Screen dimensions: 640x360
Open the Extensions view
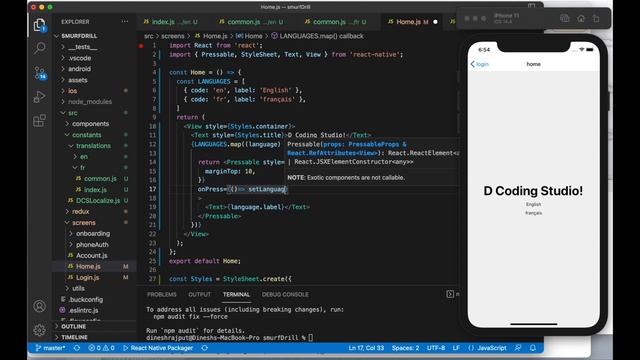[40, 121]
